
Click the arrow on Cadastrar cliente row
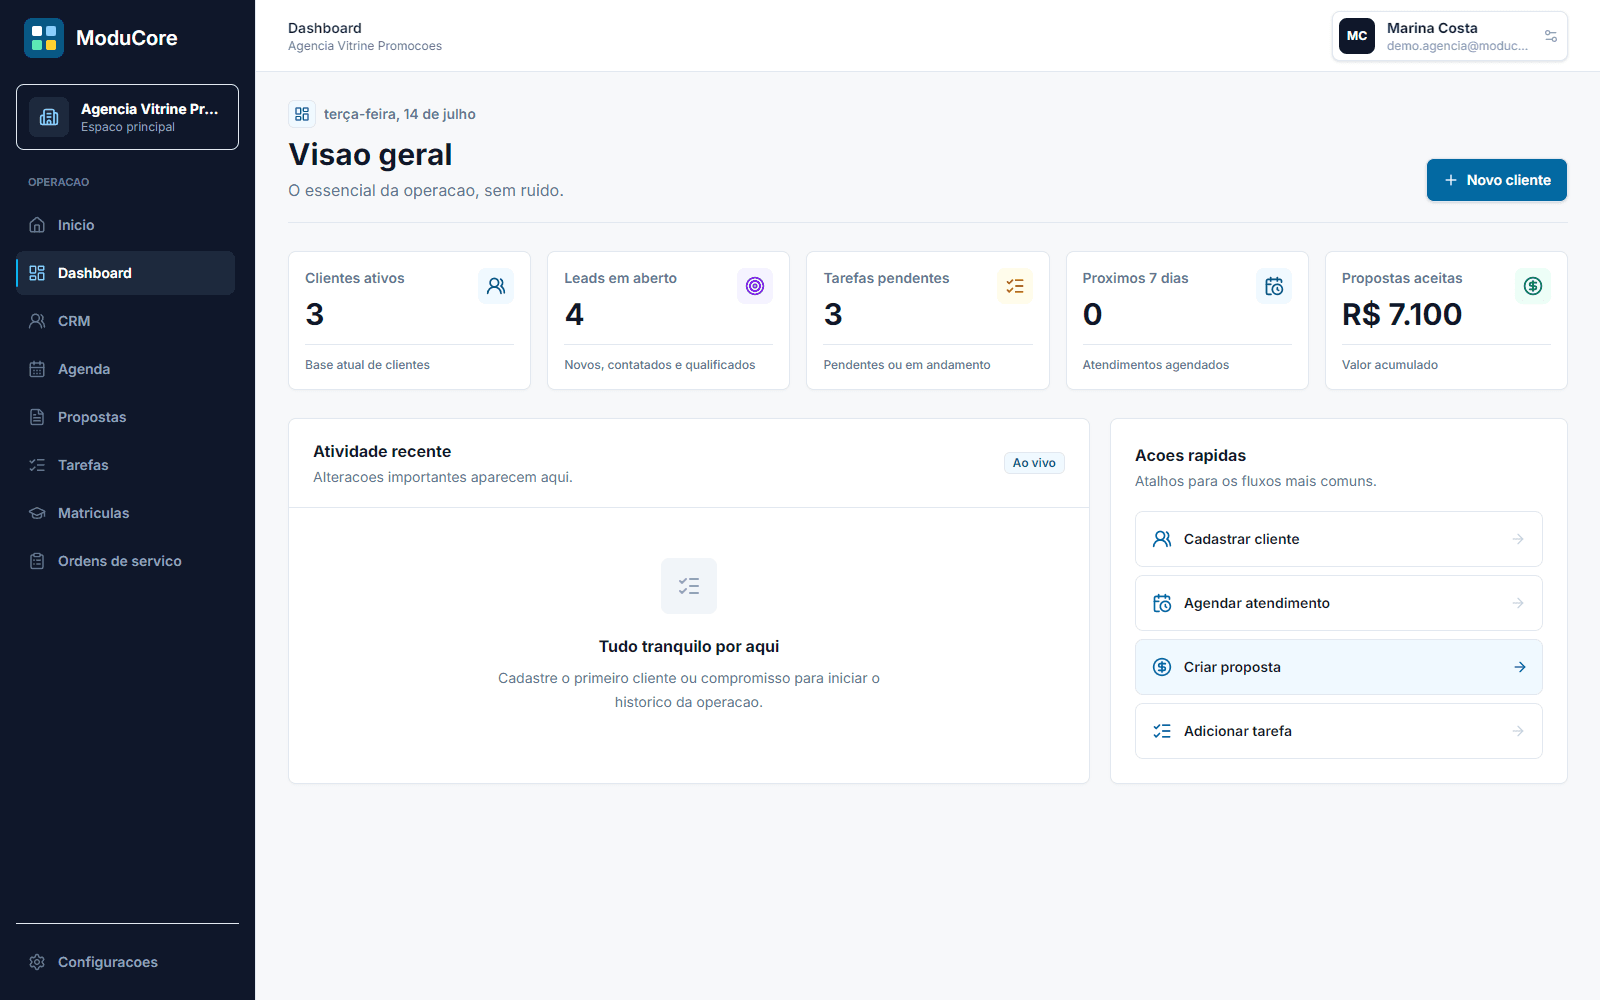(x=1518, y=539)
